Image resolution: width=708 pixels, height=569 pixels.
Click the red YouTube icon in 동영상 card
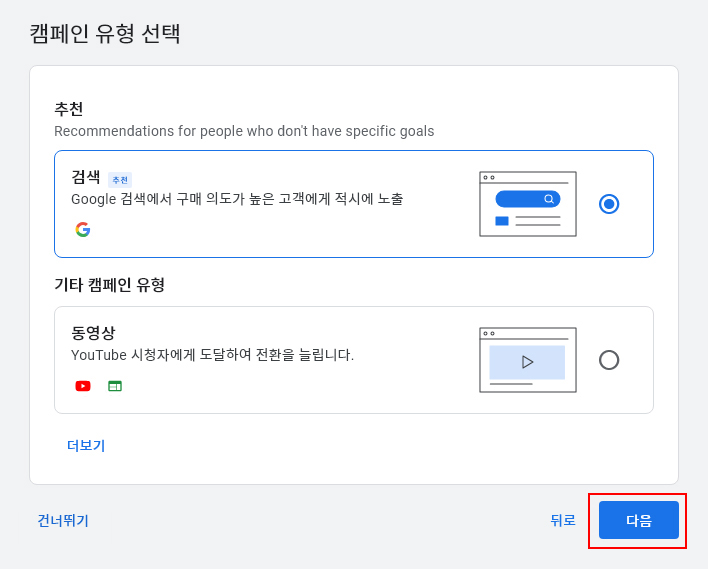pyautogui.click(x=83, y=386)
